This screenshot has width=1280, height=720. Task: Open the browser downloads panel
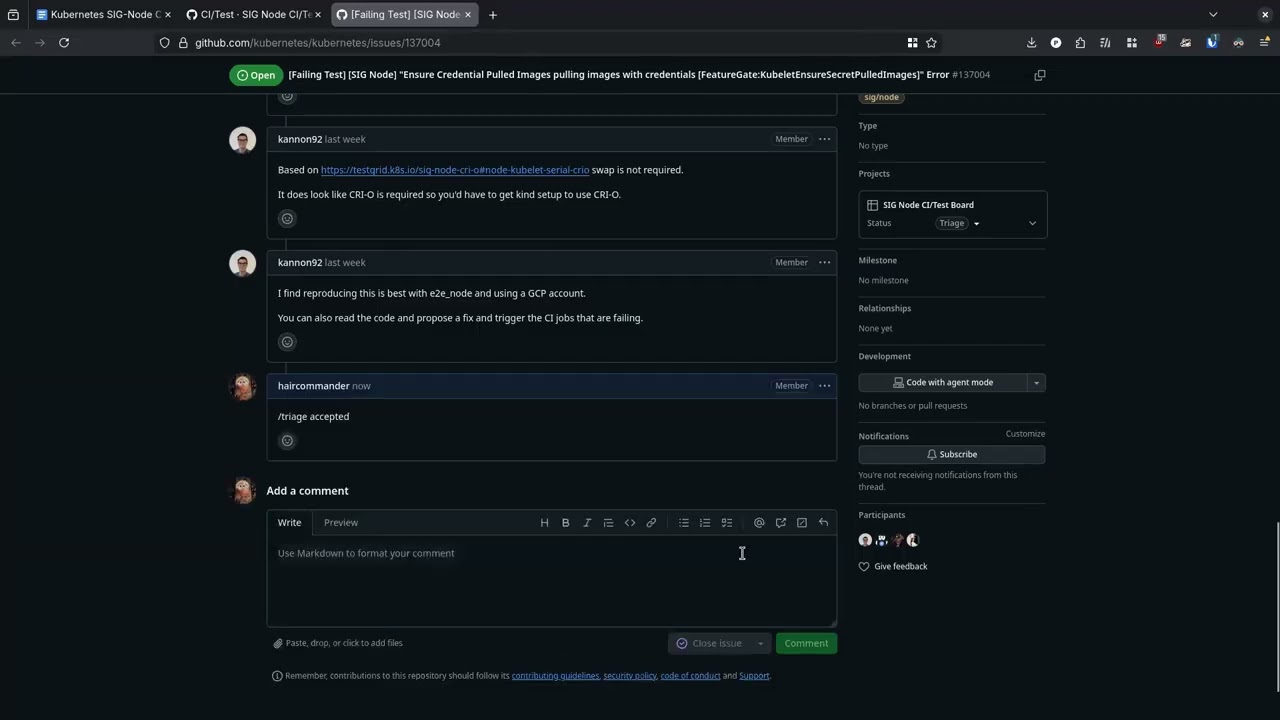1031,43
